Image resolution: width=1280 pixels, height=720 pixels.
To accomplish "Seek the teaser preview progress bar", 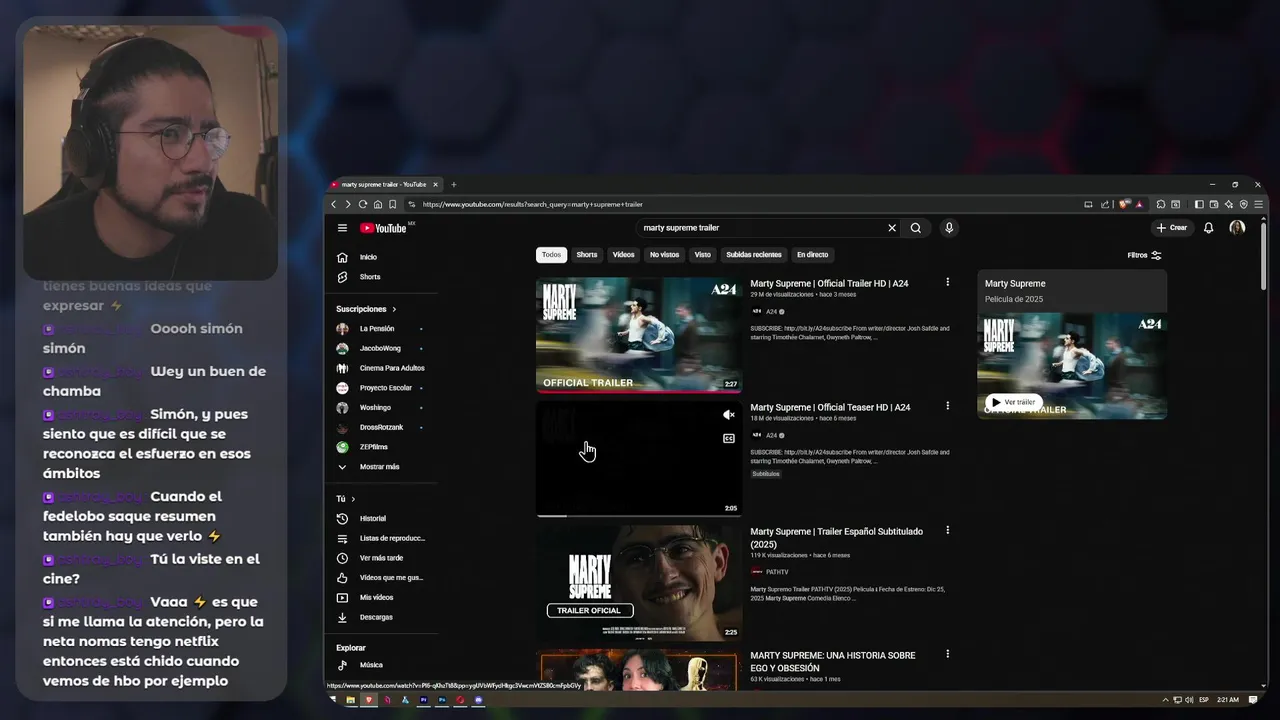I will (x=639, y=516).
